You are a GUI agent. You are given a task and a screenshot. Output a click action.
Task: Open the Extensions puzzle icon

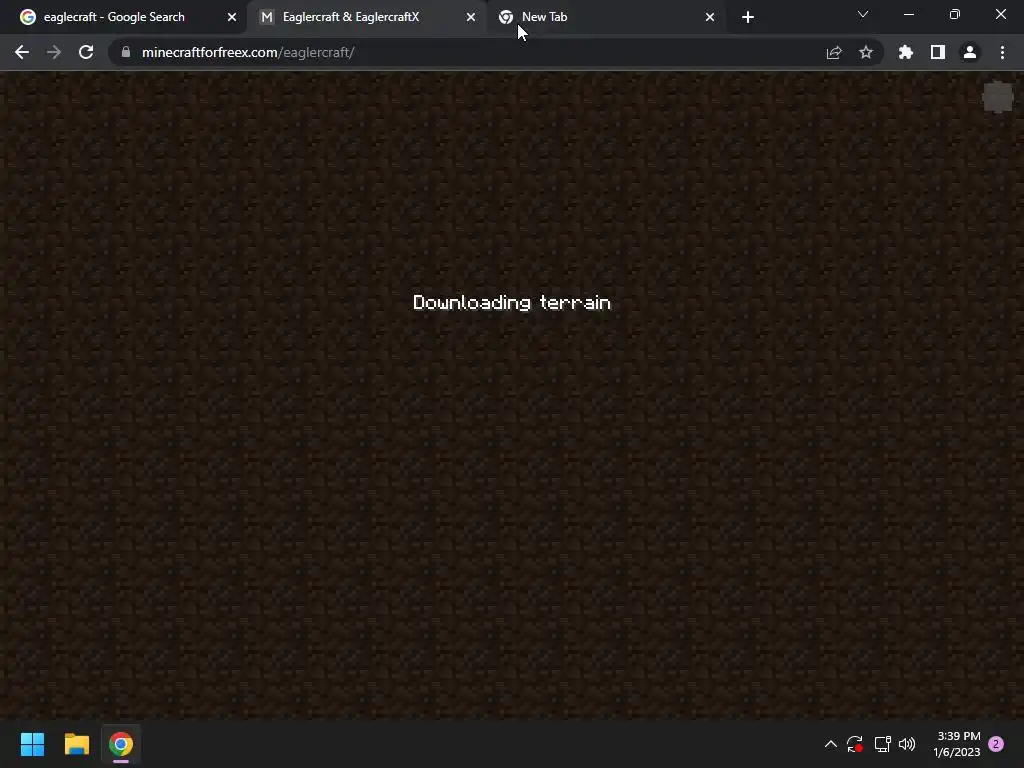click(x=906, y=52)
